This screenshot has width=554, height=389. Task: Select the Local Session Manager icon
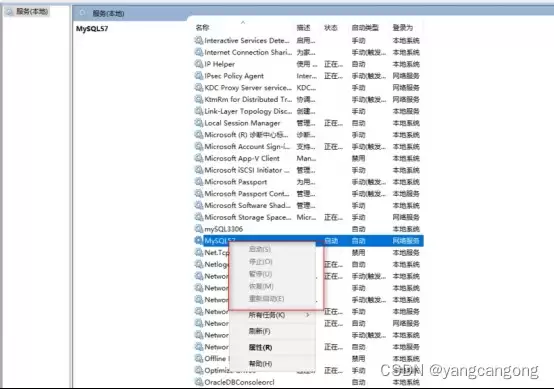[199, 123]
